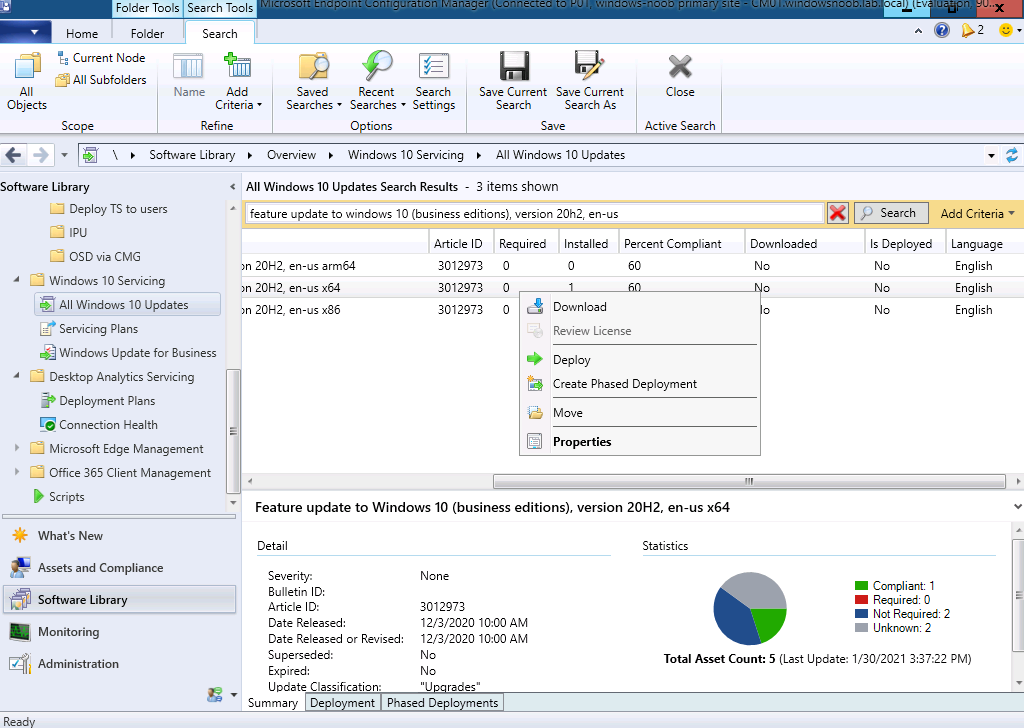Open Properties from the context menu
The image size is (1024, 728).
pos(640,441)
